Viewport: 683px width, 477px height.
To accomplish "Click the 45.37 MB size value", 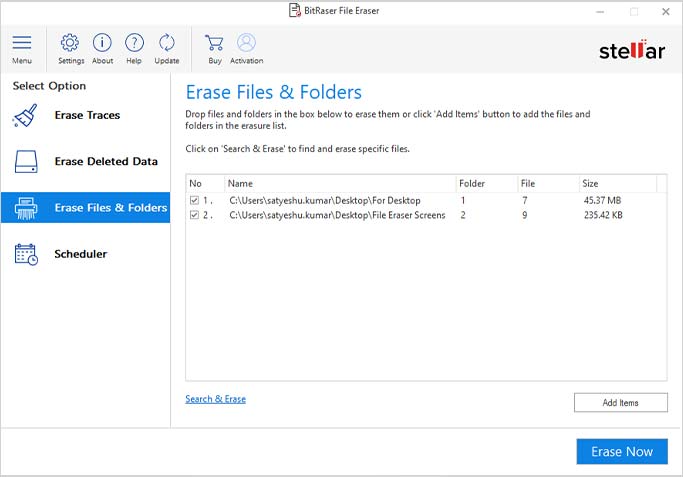I will pyautogui.click(x=602, y=200).
